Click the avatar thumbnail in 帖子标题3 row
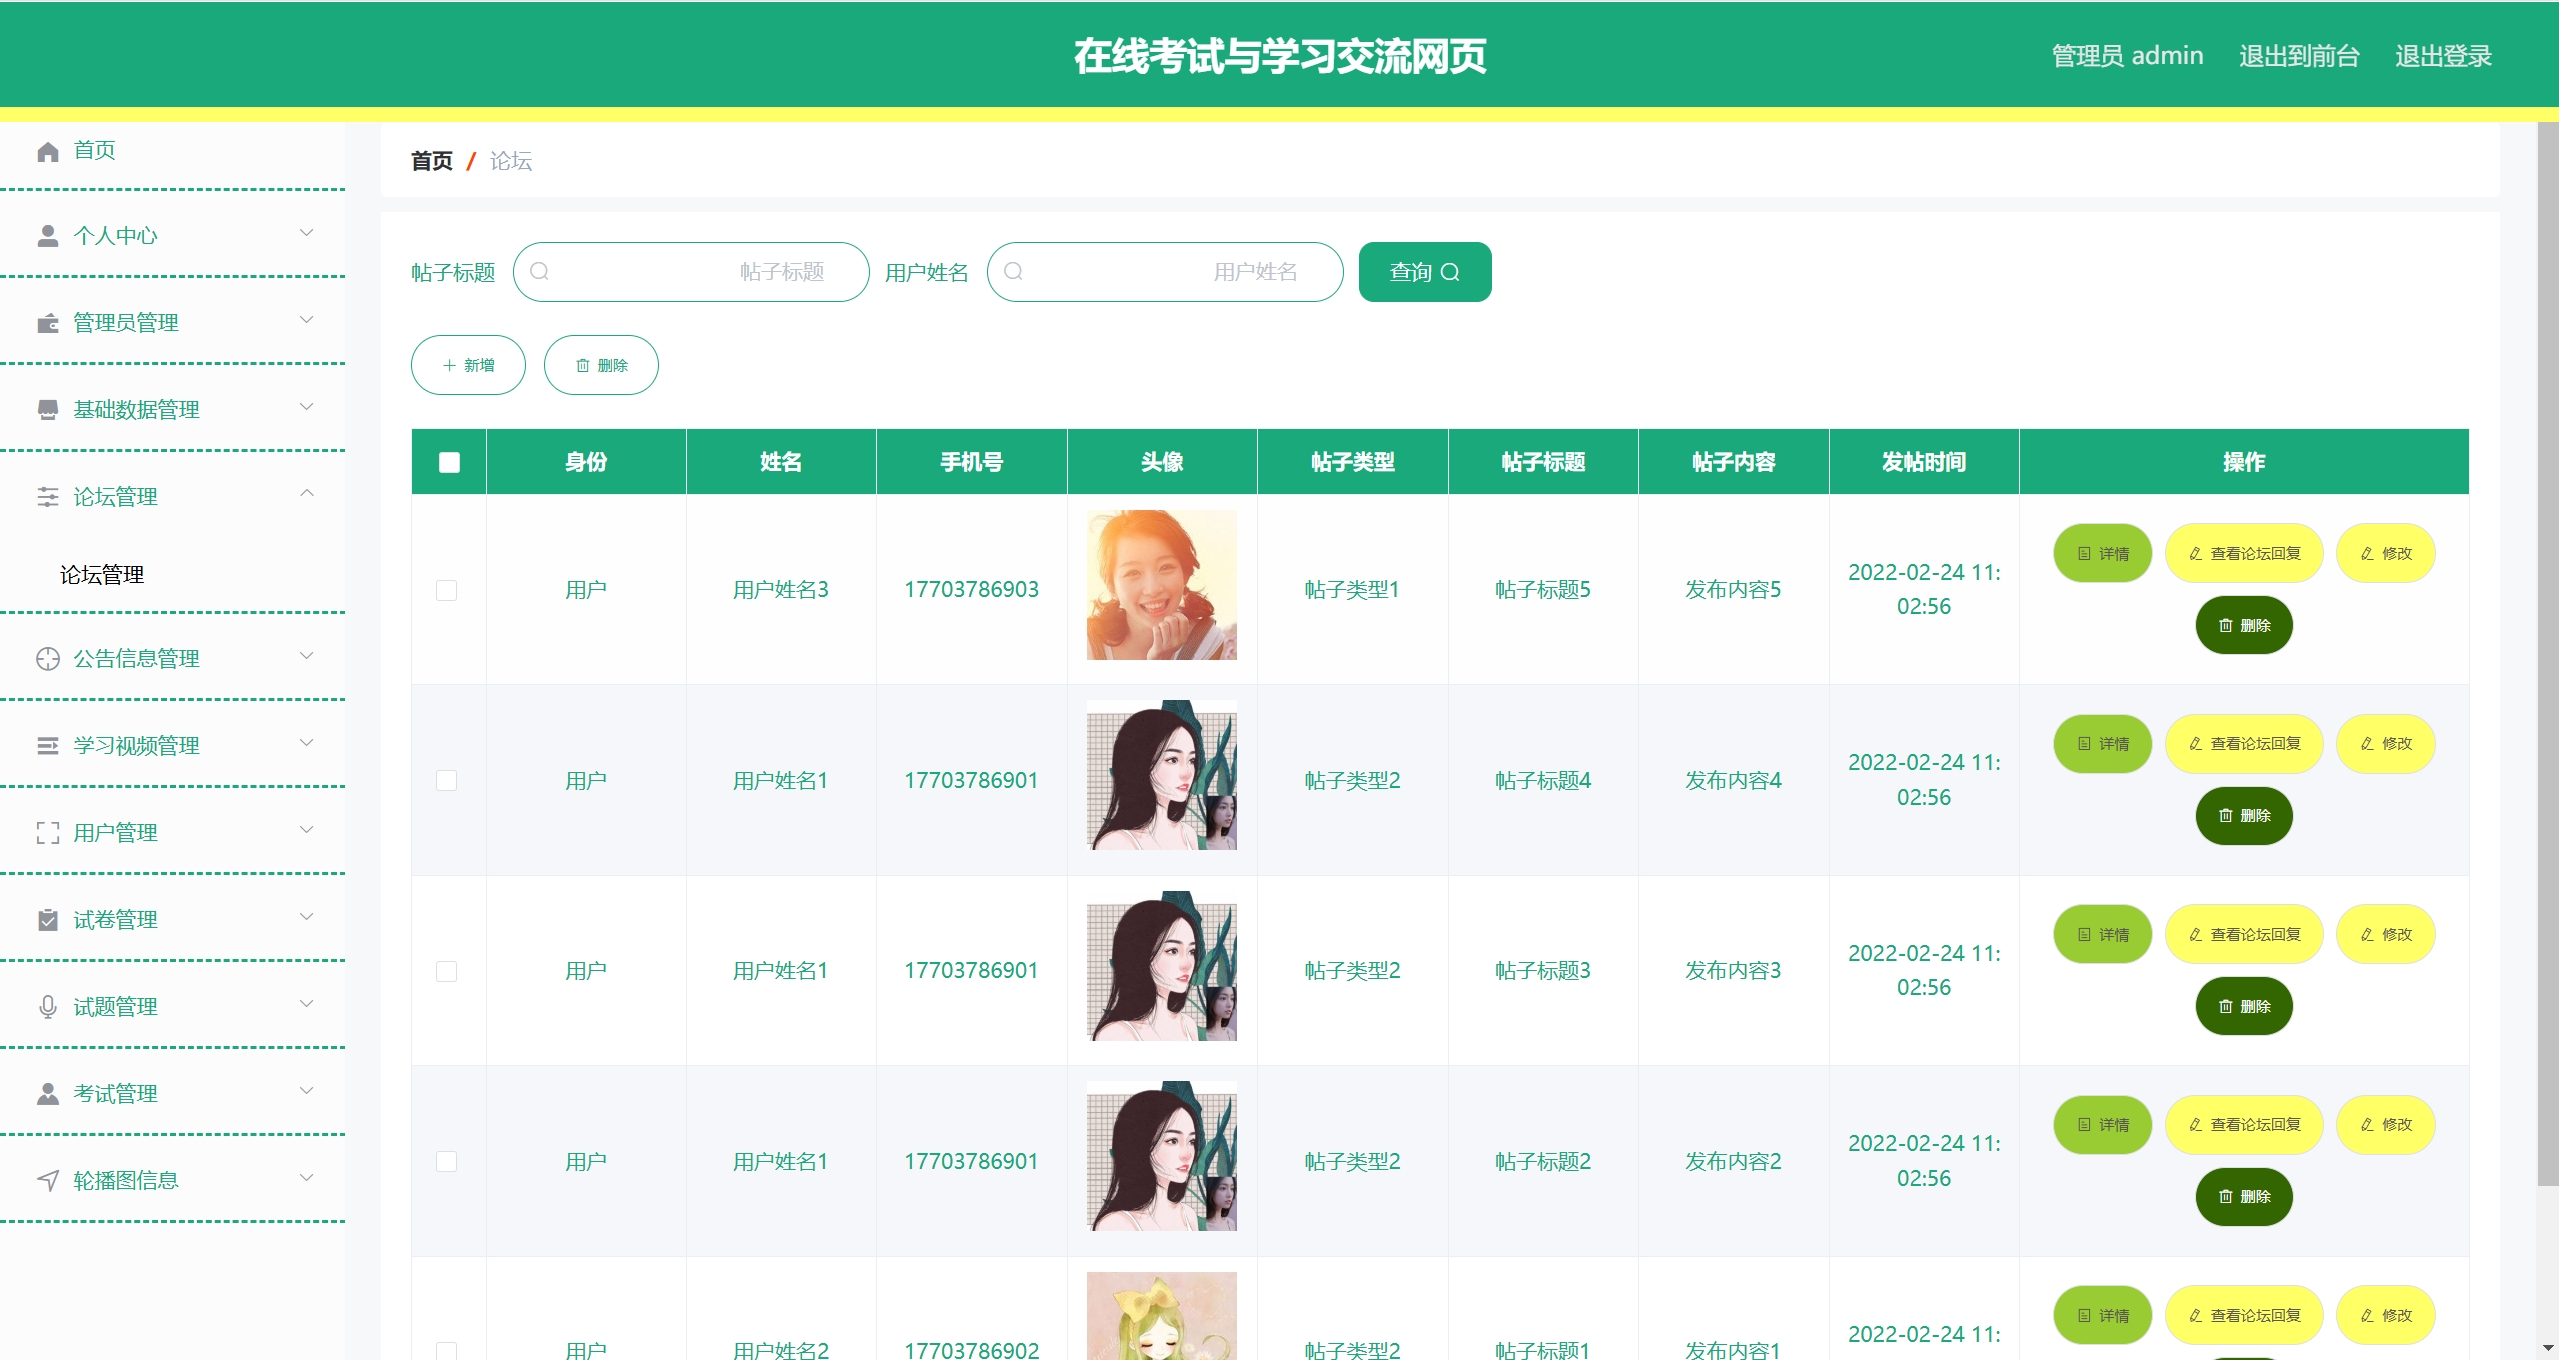Viewport: 2559px width, 1360px height. pos(1162,966)
